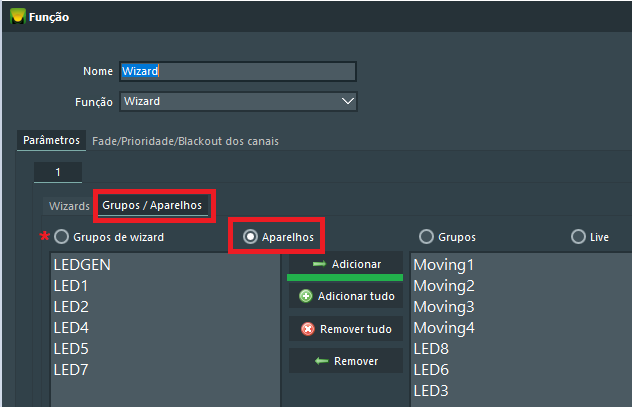Choose the Grupos radio option
This screenshot has width=632, height=407.
pyautogui.click(x=426, y=237)
